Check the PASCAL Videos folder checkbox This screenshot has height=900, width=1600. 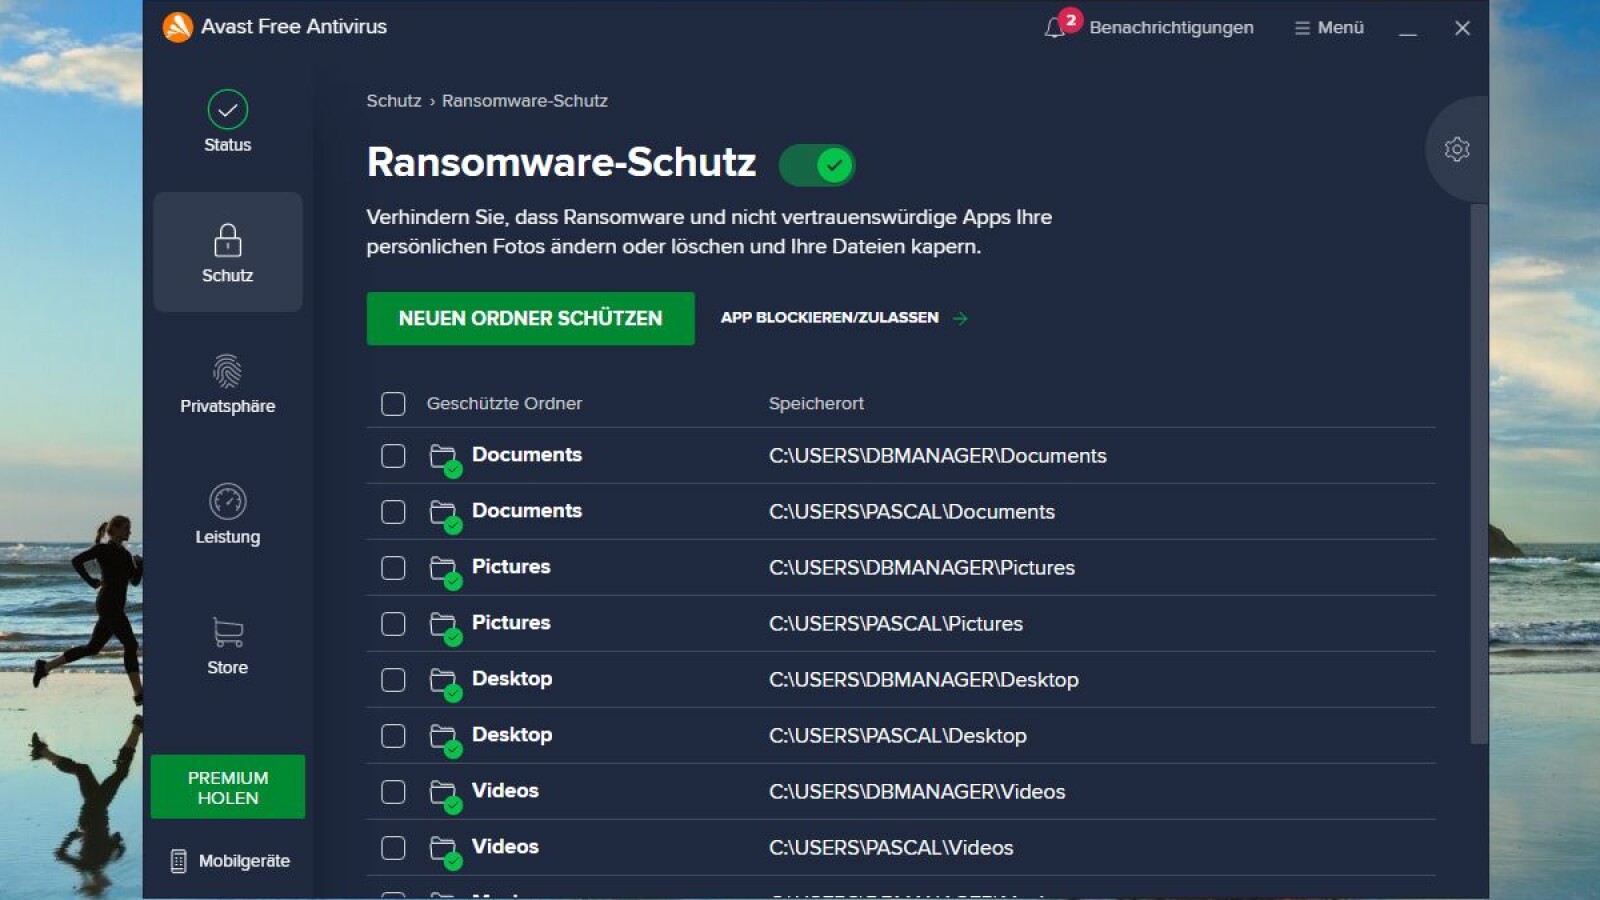(x=393, y=848)
